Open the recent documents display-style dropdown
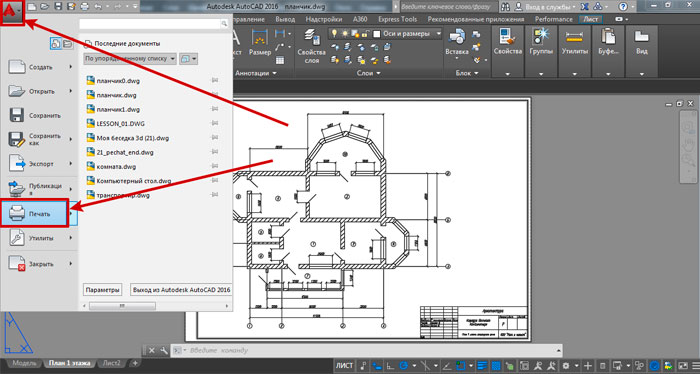The height and width of the screenshot is (374, 700). point(188,58)
